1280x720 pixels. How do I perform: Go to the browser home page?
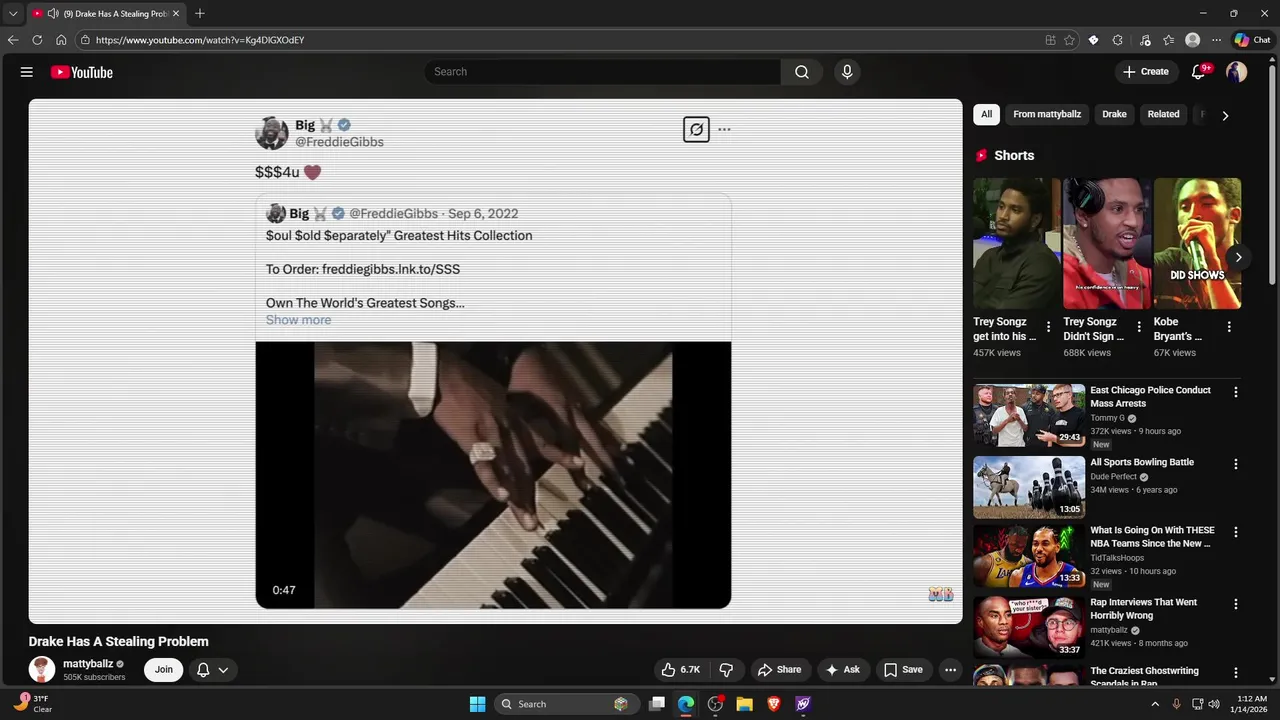(61, 40)
